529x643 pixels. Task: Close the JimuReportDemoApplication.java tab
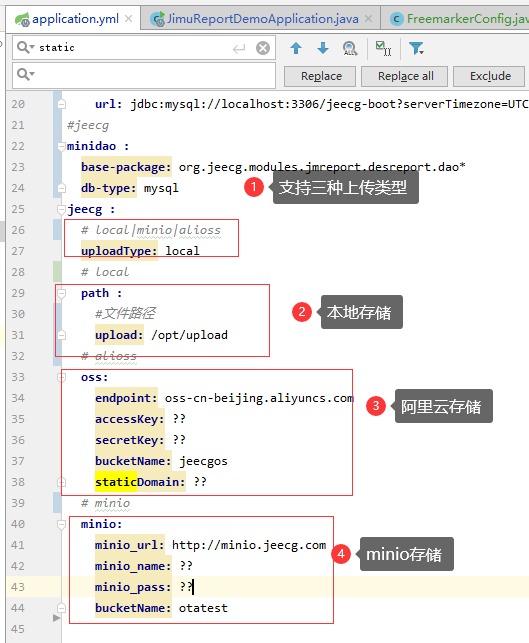(x=369, y=18)
